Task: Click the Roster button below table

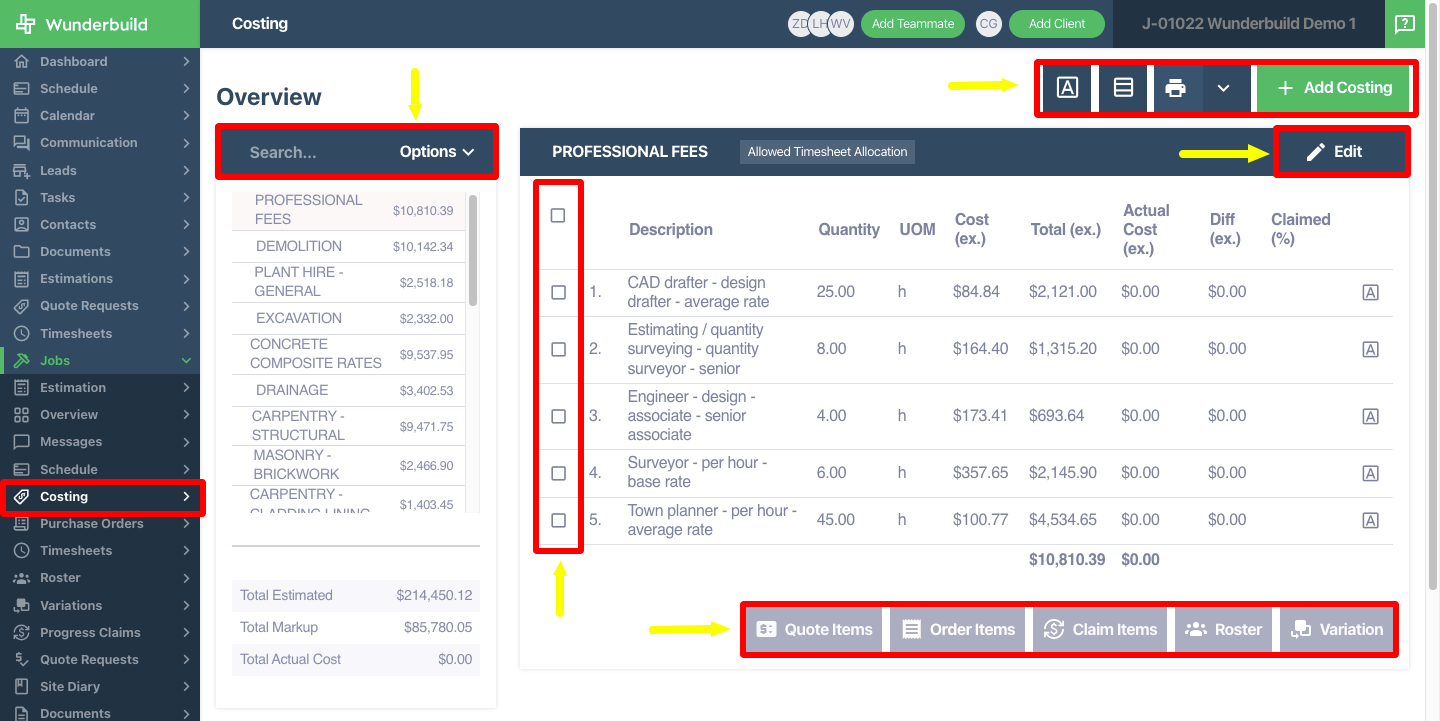Action: click(x=1223, y=629)
